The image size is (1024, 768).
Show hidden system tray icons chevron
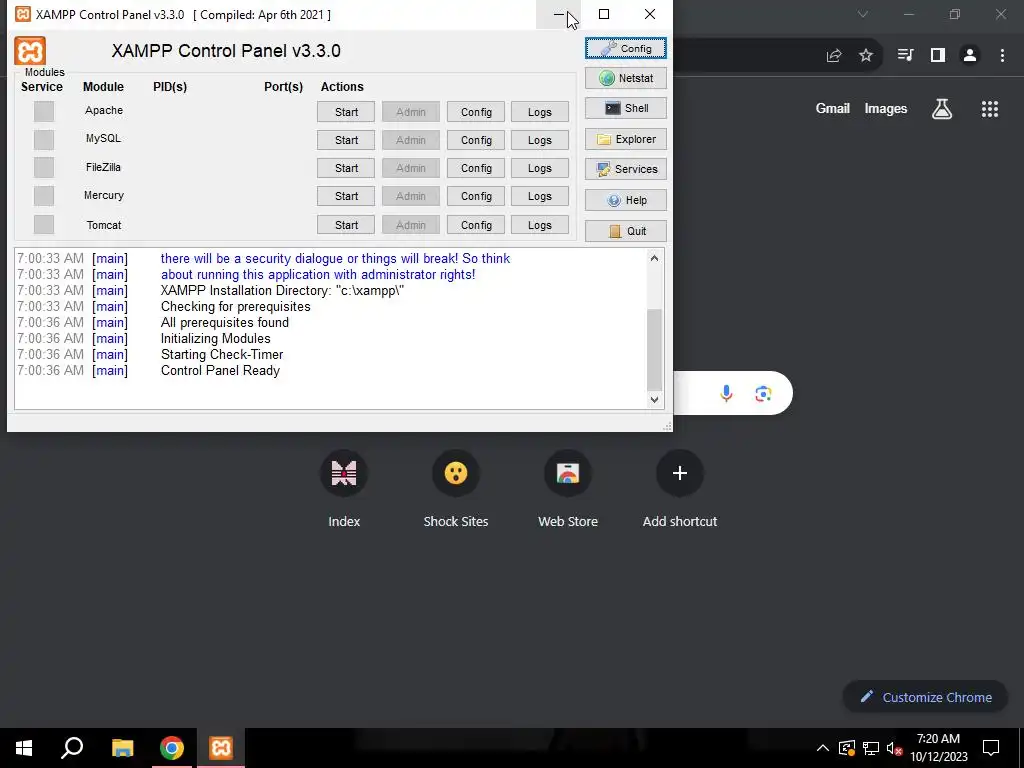[823, 748]
